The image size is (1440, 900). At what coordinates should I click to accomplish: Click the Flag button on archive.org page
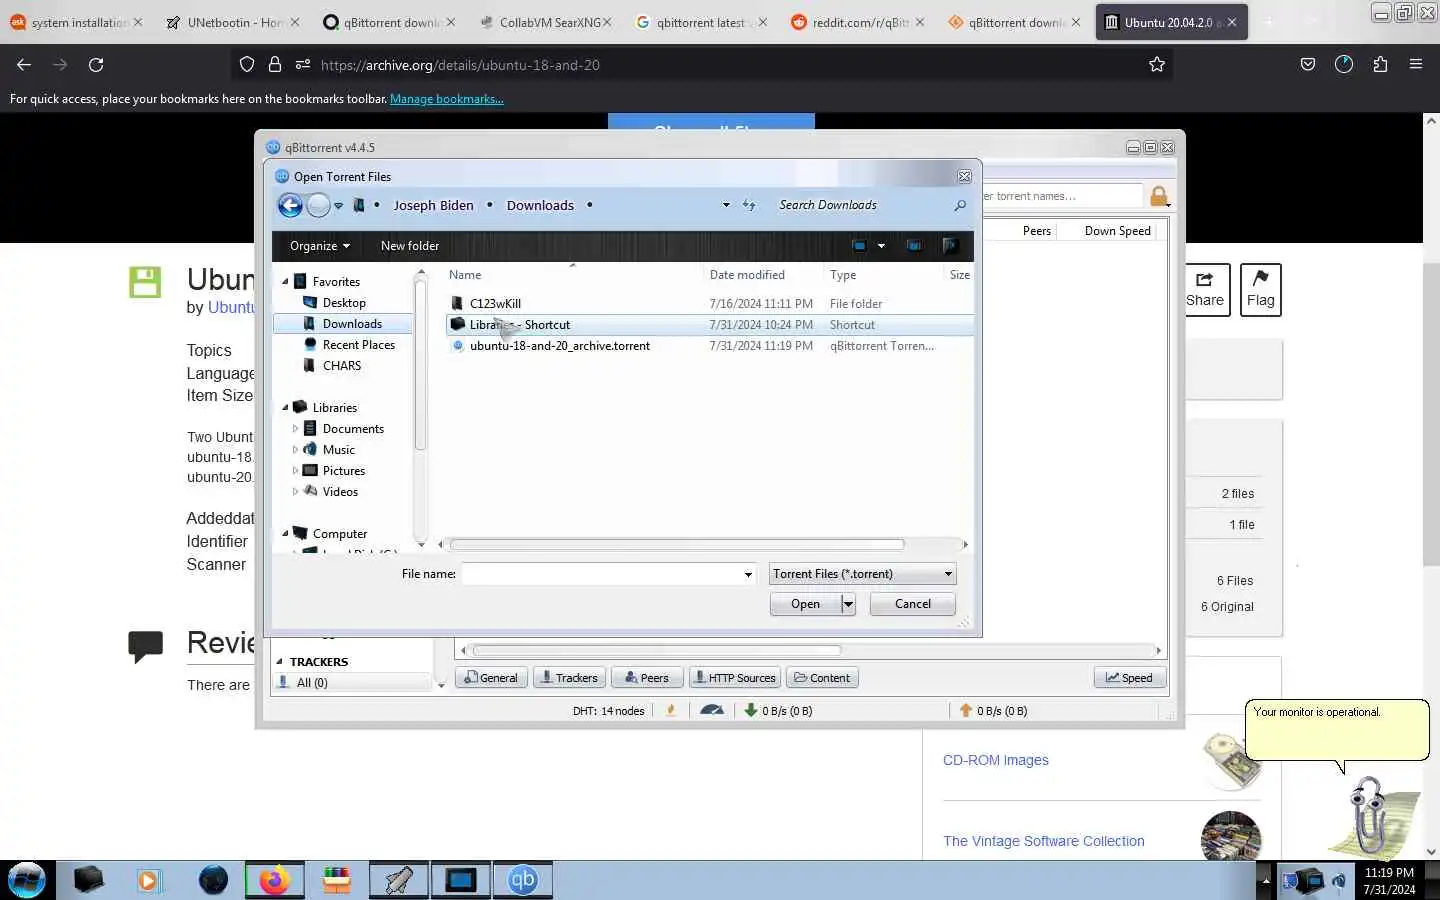pyautogui.click(x=1260, y=290)
